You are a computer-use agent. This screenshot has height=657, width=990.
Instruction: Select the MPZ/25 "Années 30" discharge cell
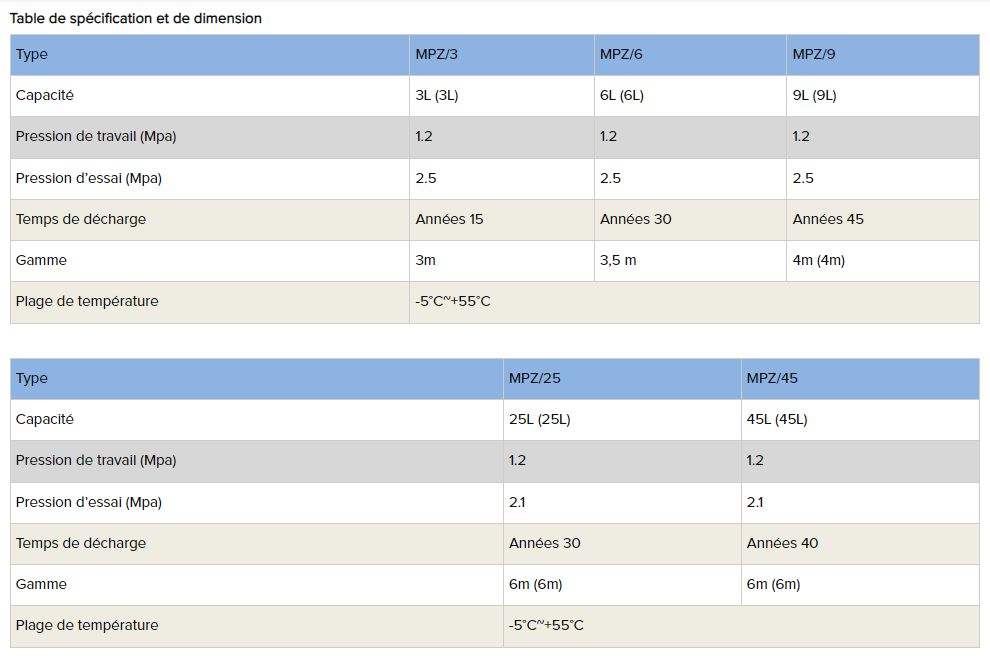point(544,543)
